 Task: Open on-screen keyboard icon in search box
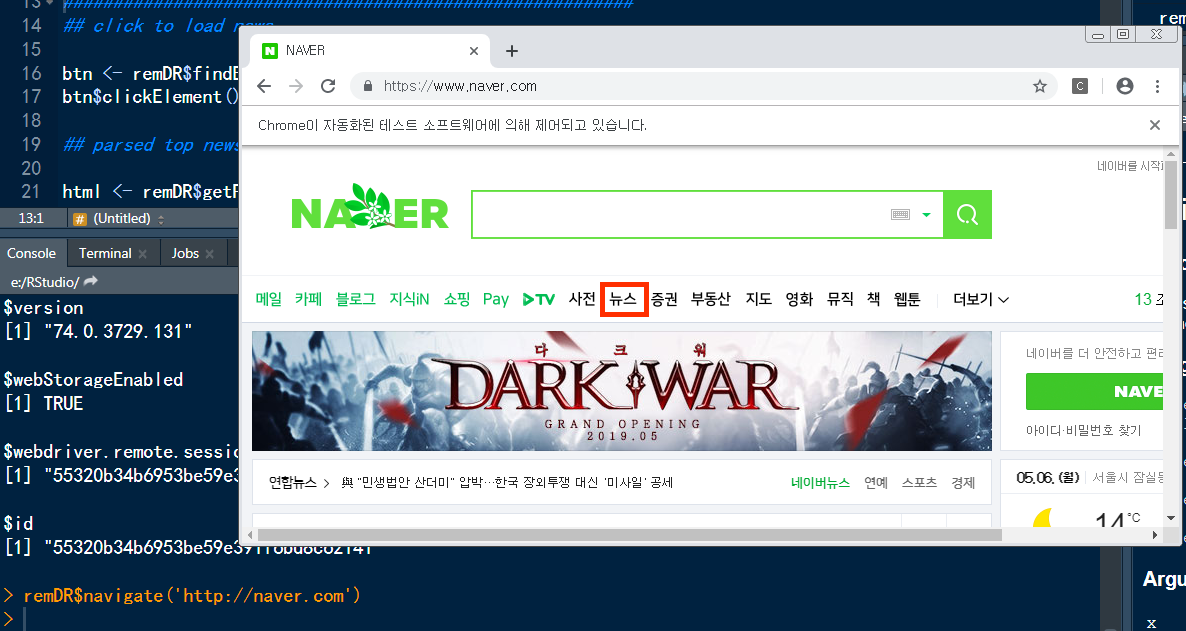point(900,215)
